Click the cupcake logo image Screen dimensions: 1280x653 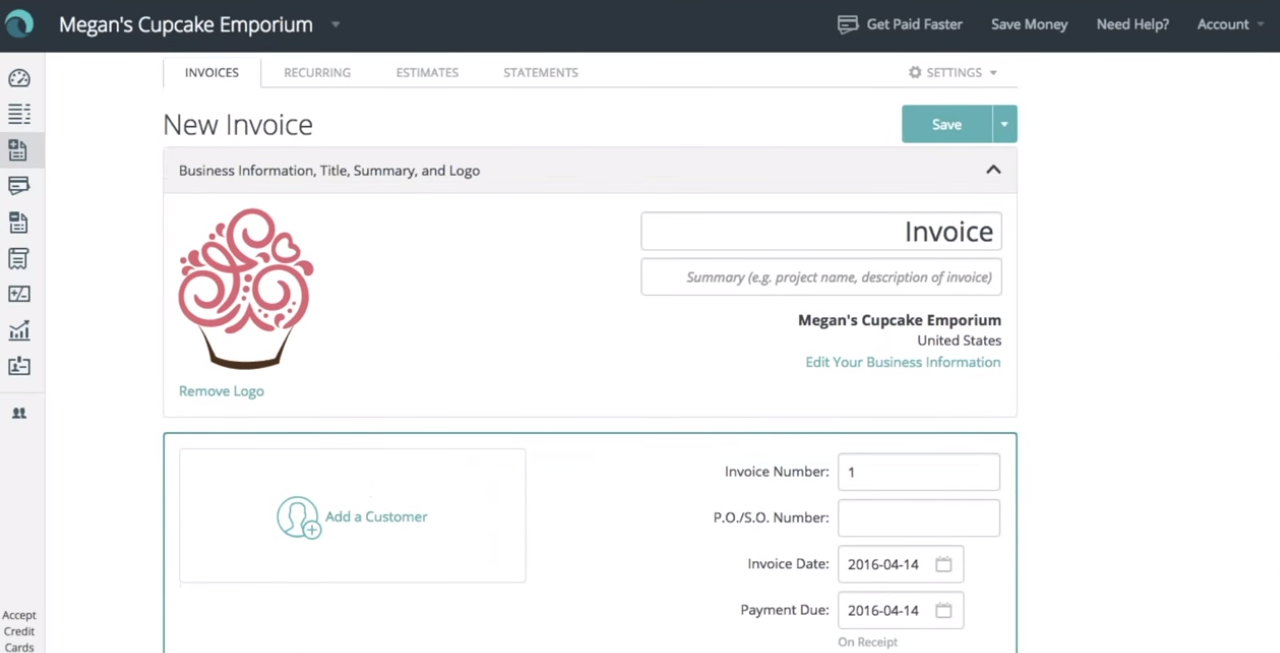[246, 288]
